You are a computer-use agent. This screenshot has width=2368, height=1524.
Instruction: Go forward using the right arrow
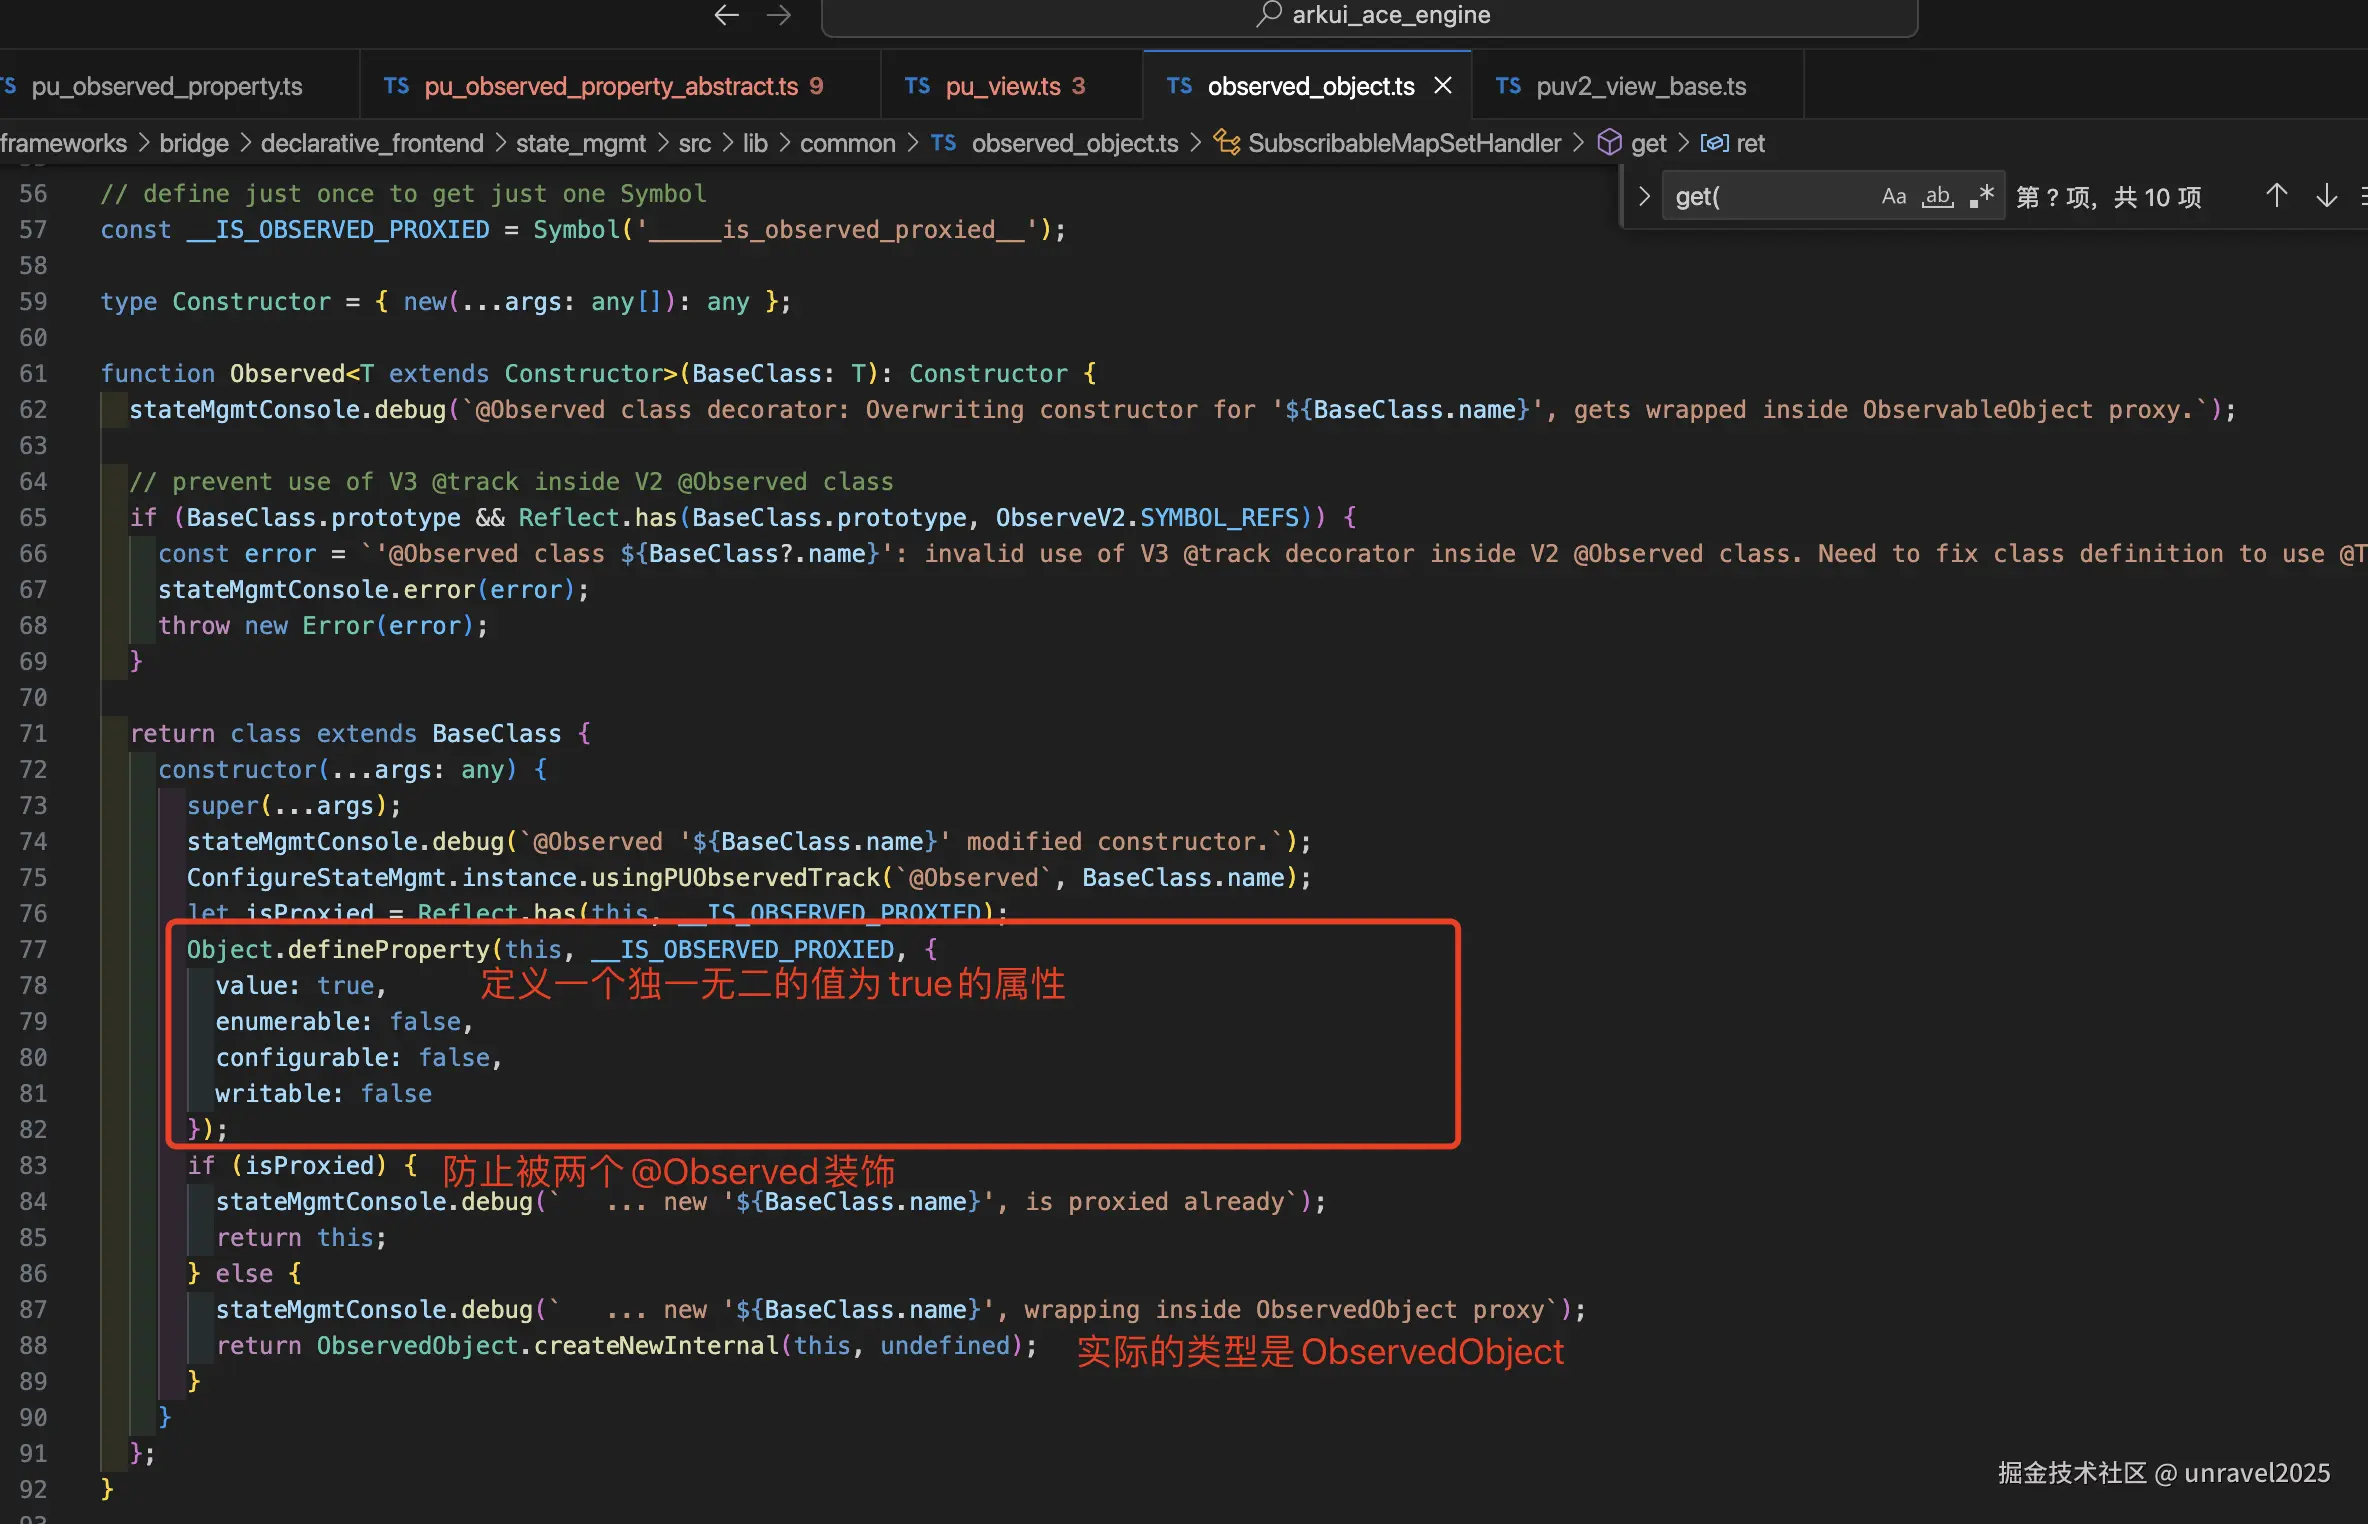(x=779, y=15)
